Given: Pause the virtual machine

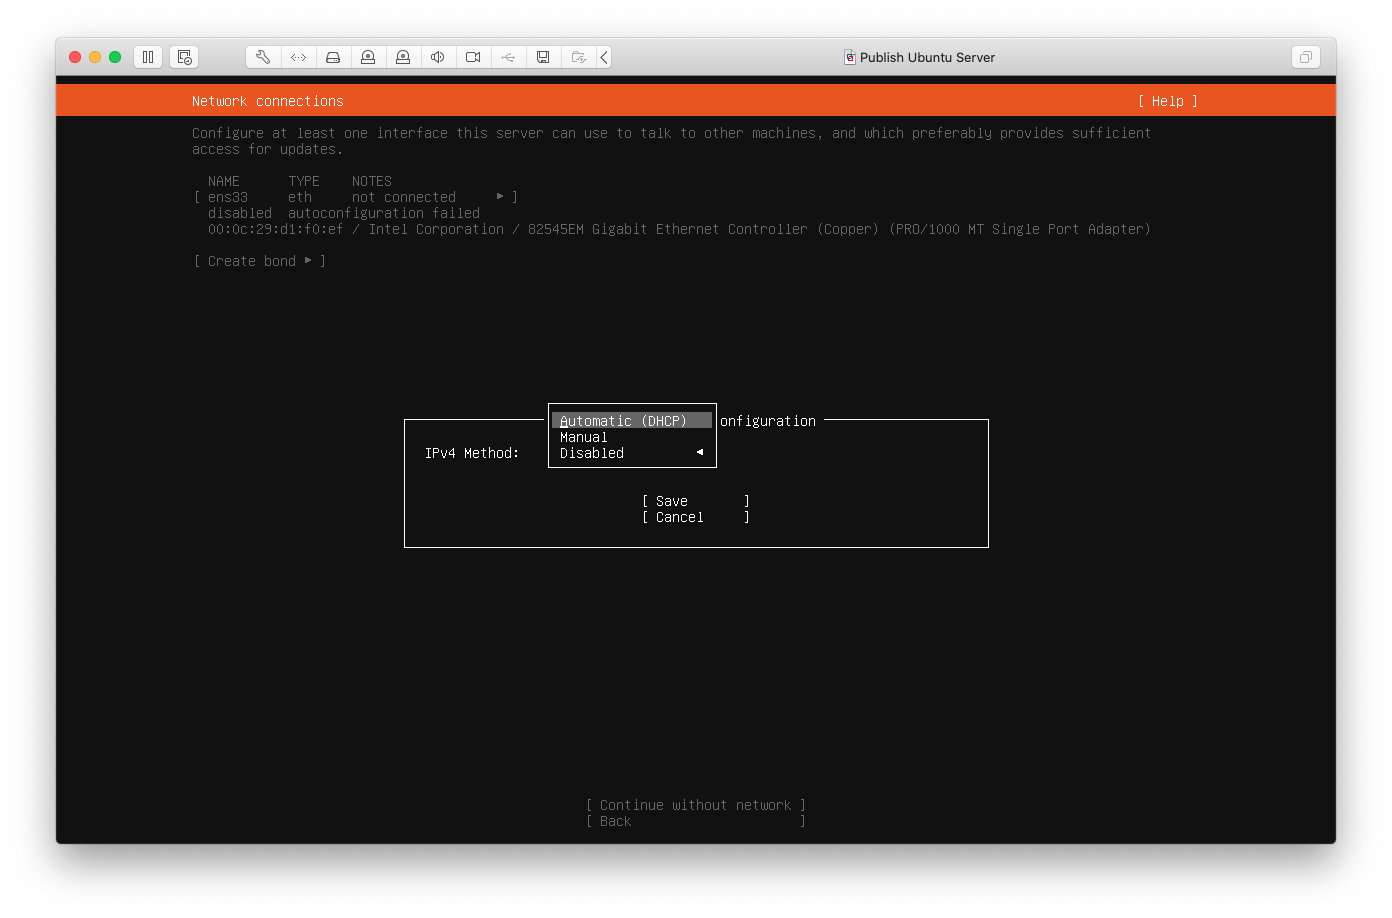Looking at the screenshot, I should 148,57.
